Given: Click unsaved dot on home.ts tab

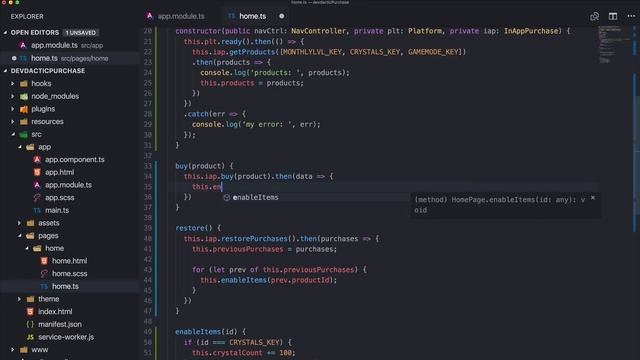Looking at the screenshot, I should [281, 16].
